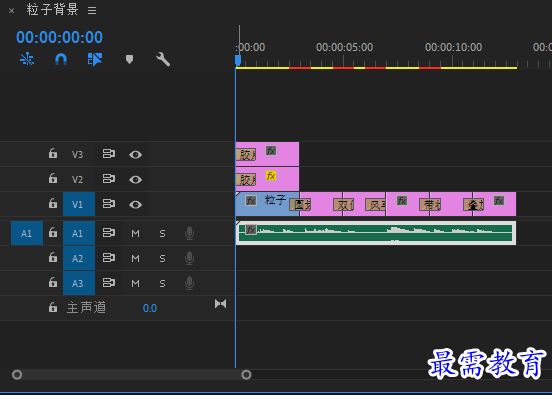The image size is (552, 395).
Task: Solo audio track A3
Action: pos(162,283)
